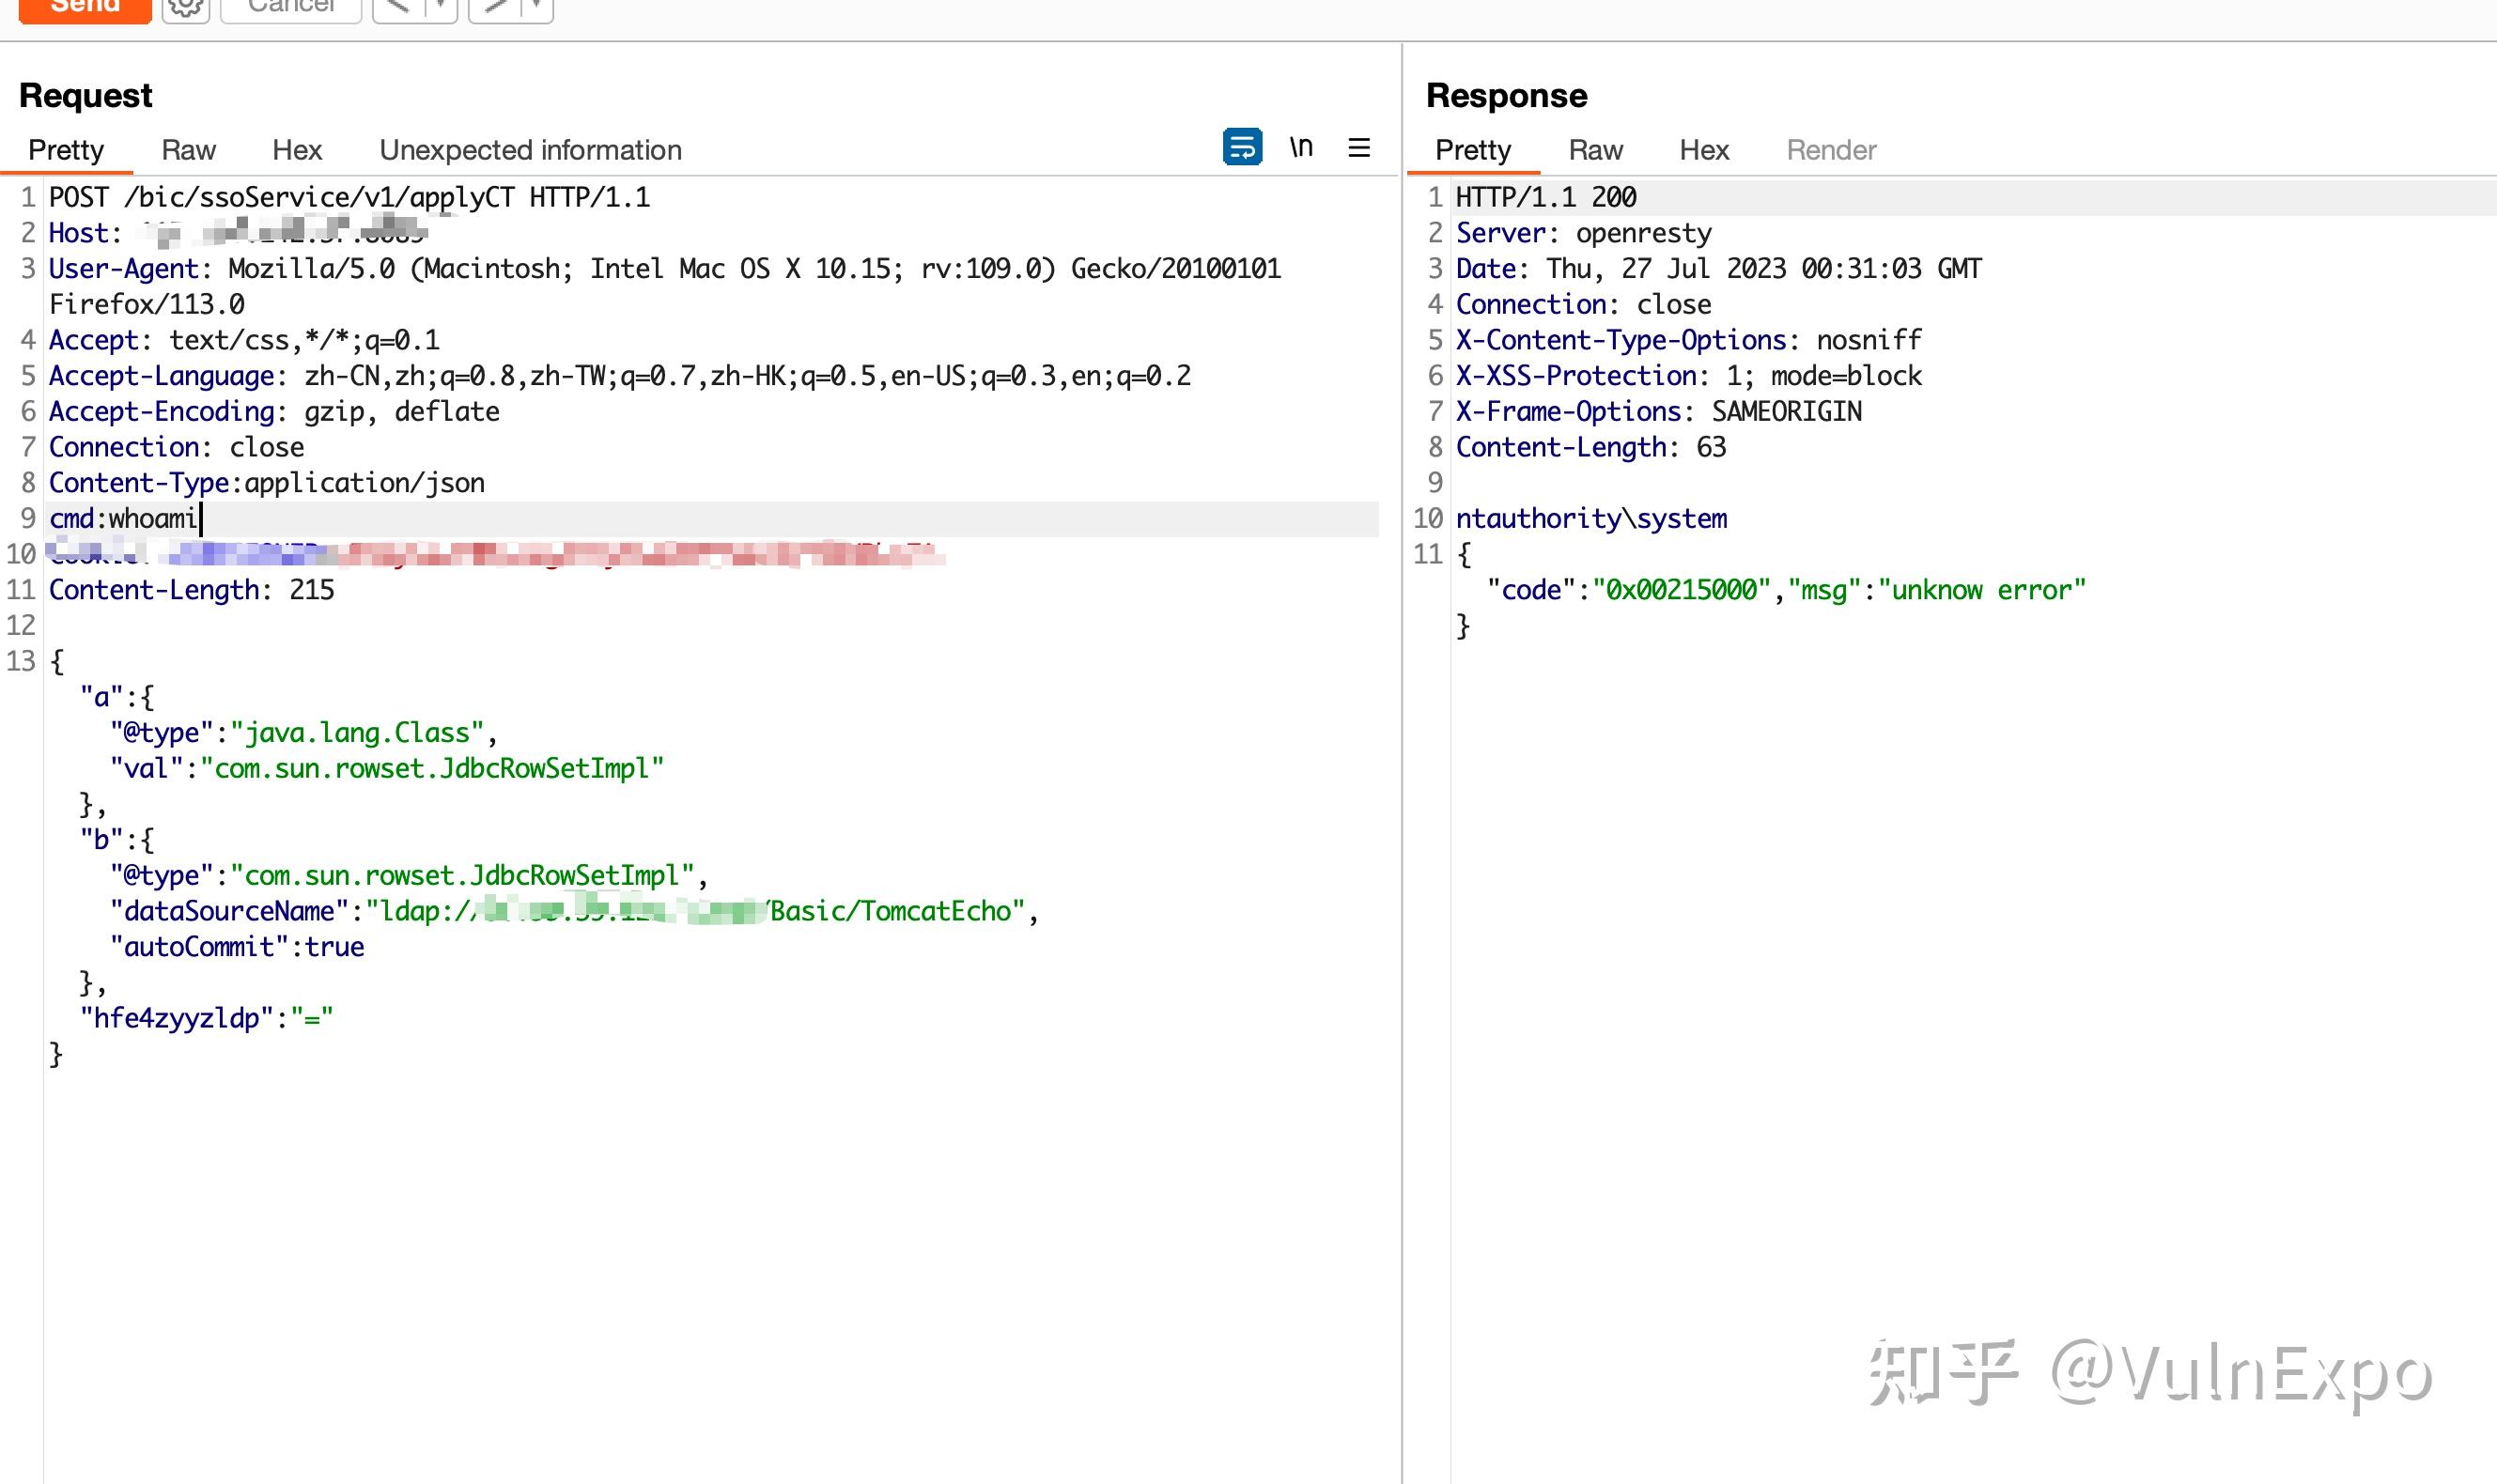This screenshot has height=1484, width=2497.
Task: Select the Response Pretty tab
Action: pyautogui.click(x=1472, y=150)
